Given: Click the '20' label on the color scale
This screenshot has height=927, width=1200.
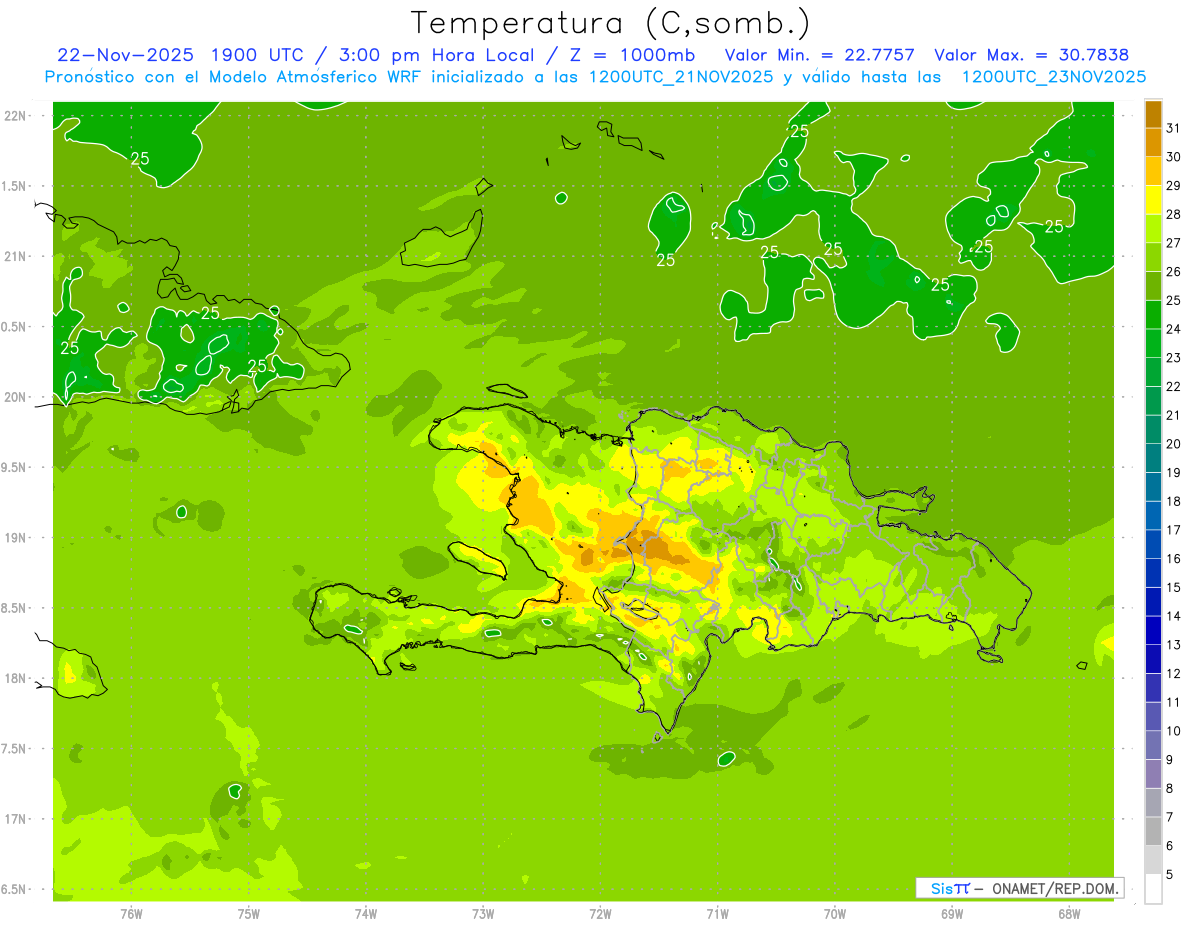Looking at the screenshot, I should click(1174, 444).
